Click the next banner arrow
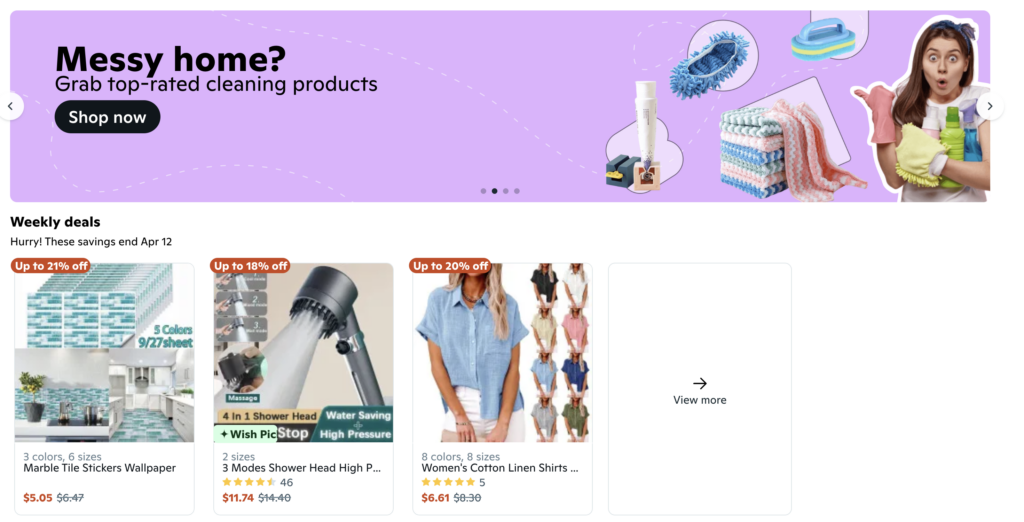1024x522 pixels. [990, 106]
